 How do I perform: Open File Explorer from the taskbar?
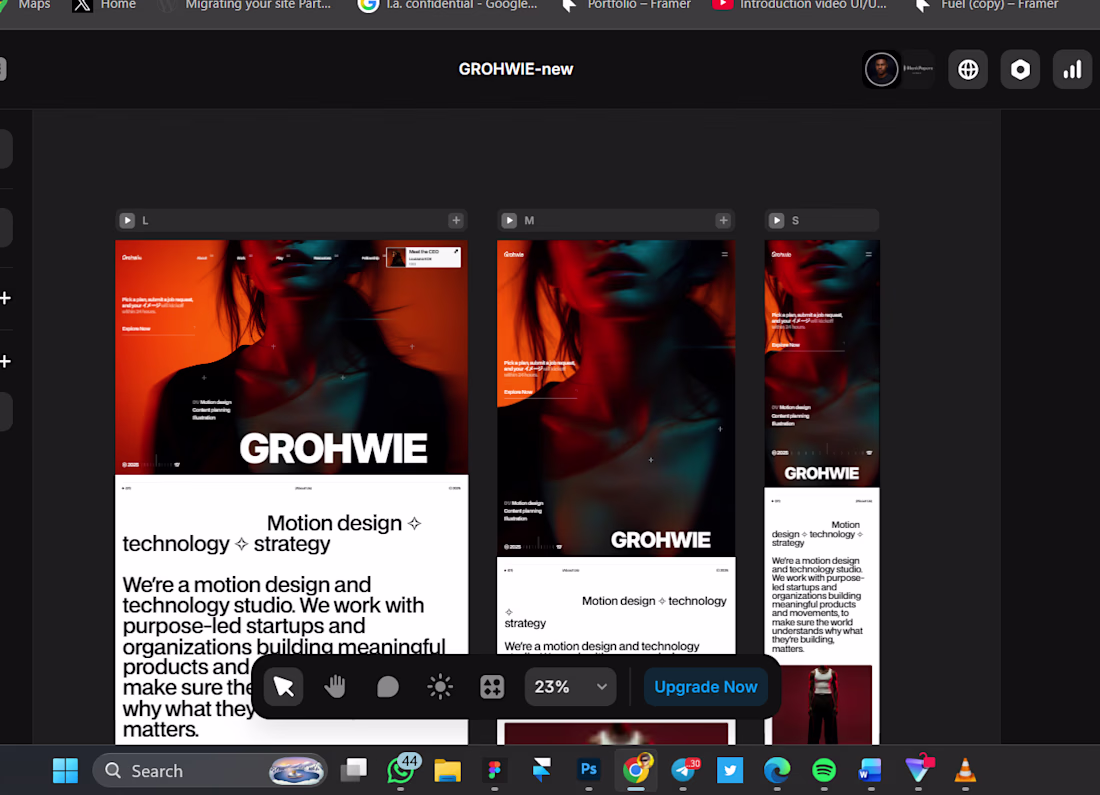[x=448, y=770]
